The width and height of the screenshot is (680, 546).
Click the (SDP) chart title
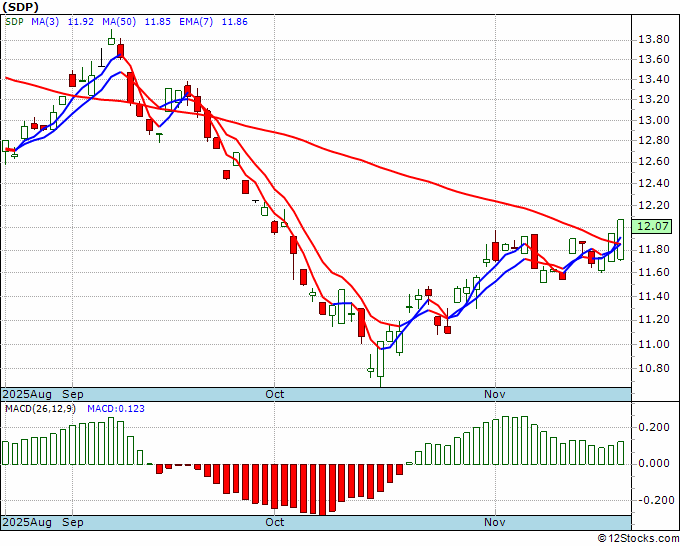click(x=20, y=7)
